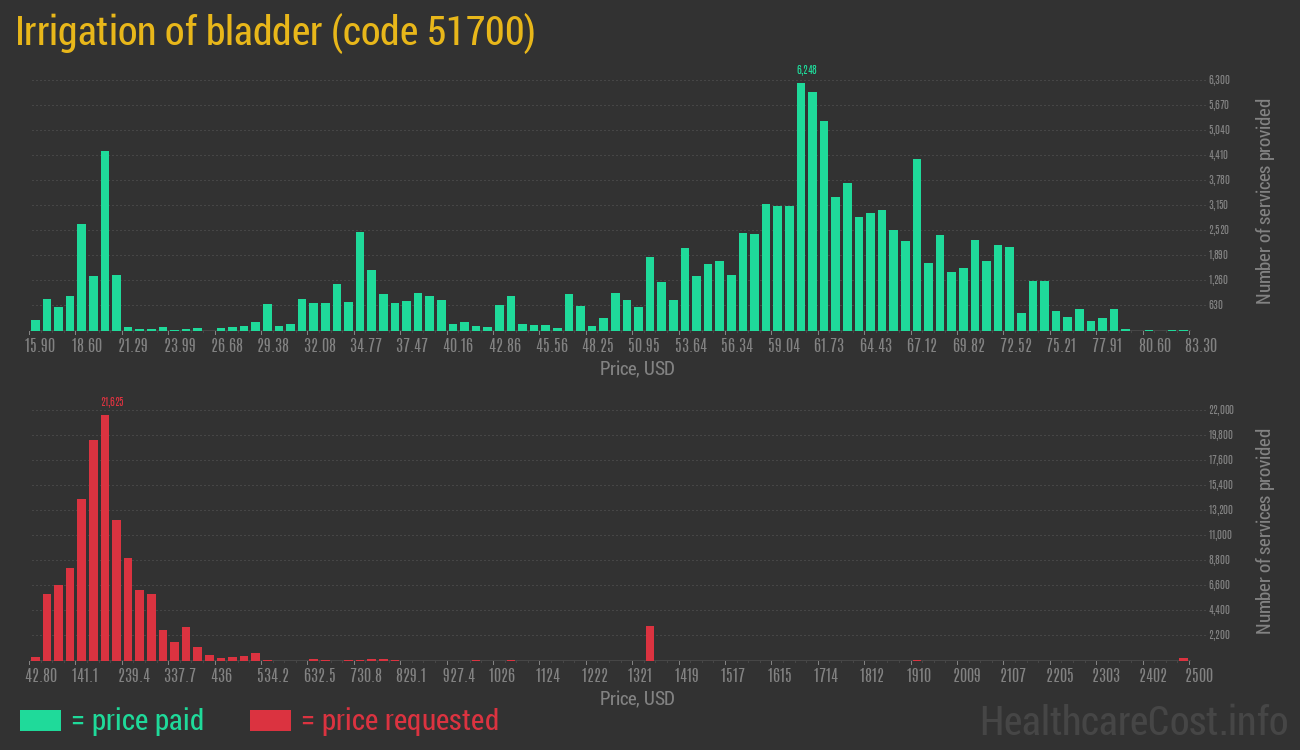This screenshot has height=750, width=1300.
Task: Click the 'price requested' legend text
Action: (x=399, y=720)
